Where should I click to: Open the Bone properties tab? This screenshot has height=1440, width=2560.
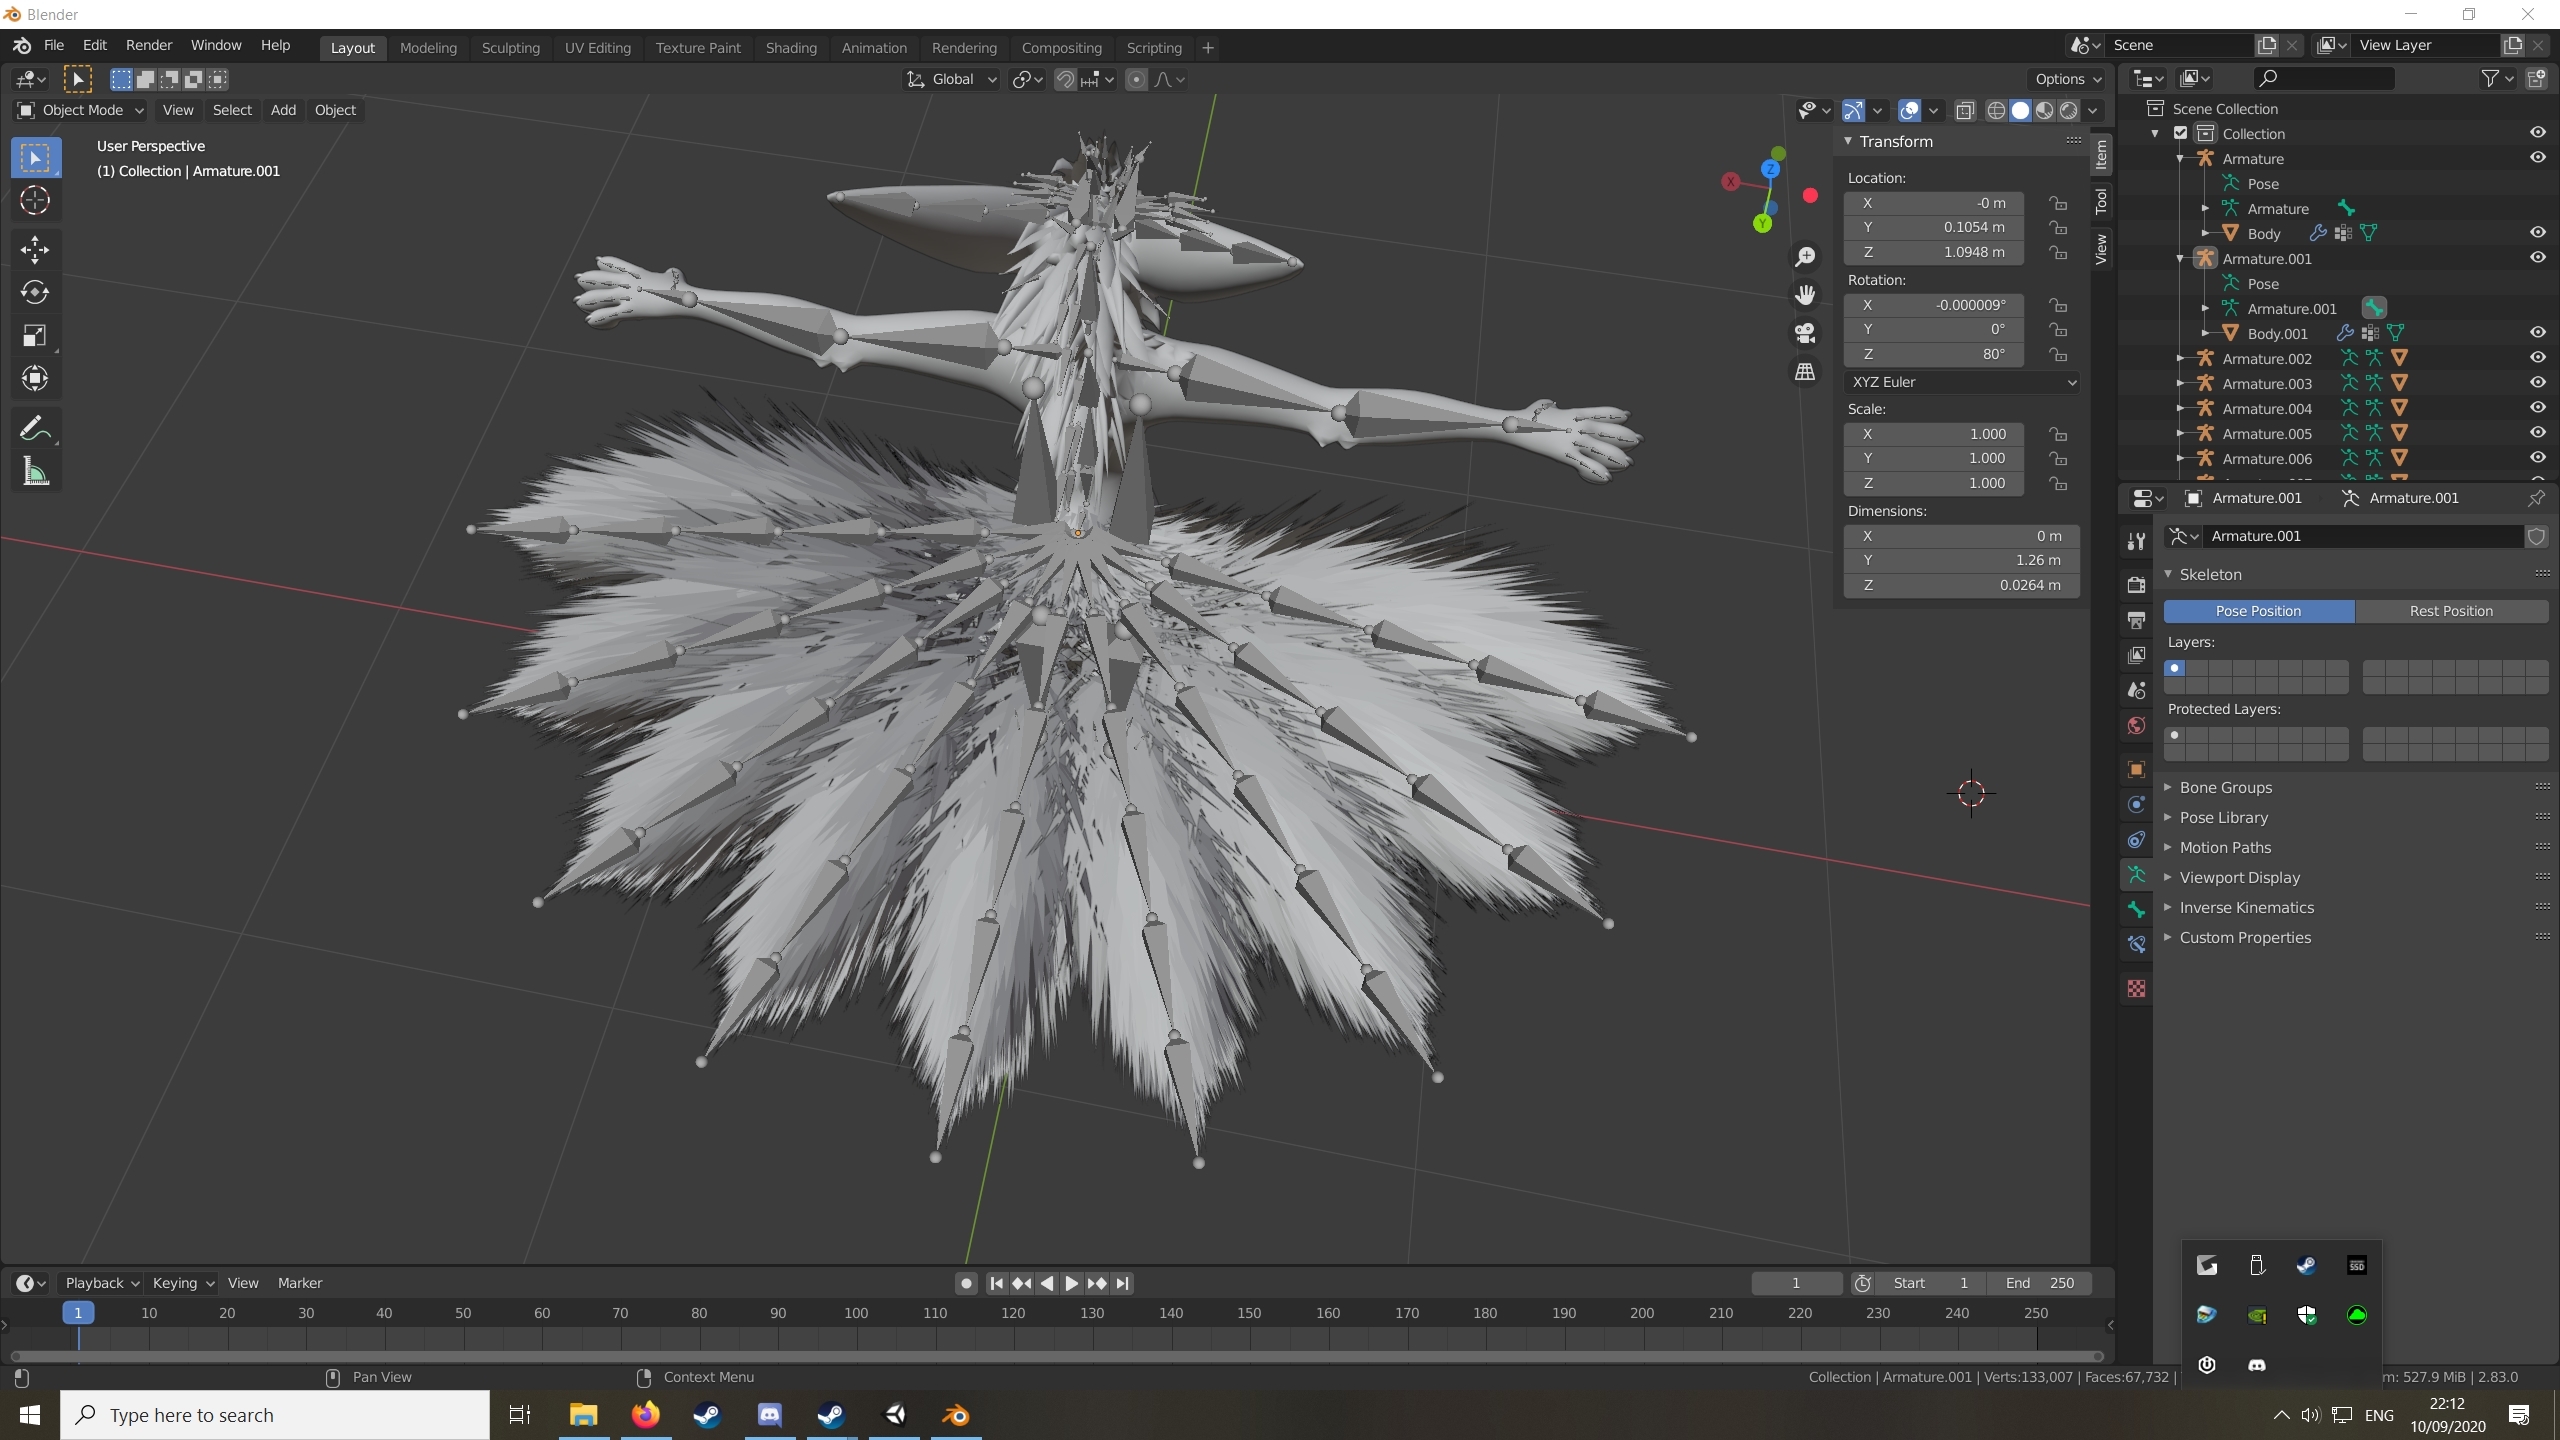coord(2135,910)
